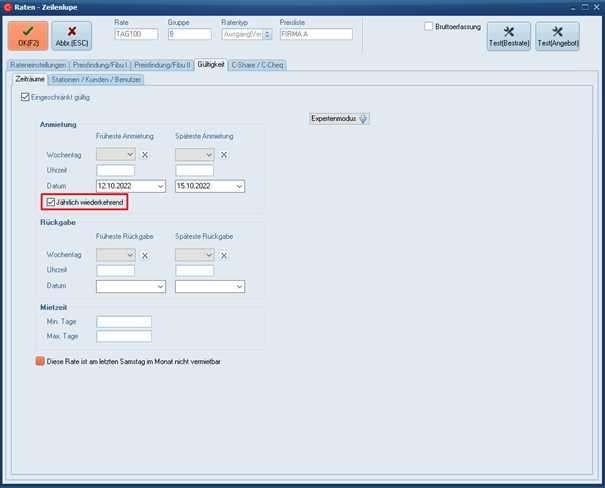Clear the Späteste Anmietung Wochentag selection
605x488 pixels.
click(x=224, y=155)
